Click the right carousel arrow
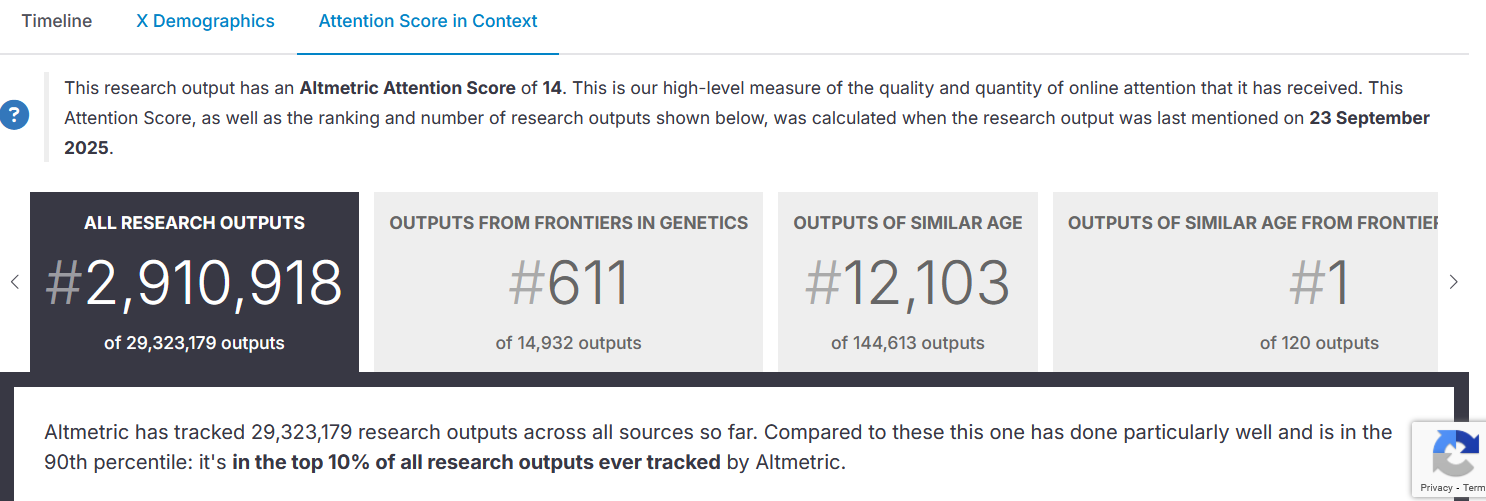Screen dimensions: 1486x501 [x=1454, y=282]
